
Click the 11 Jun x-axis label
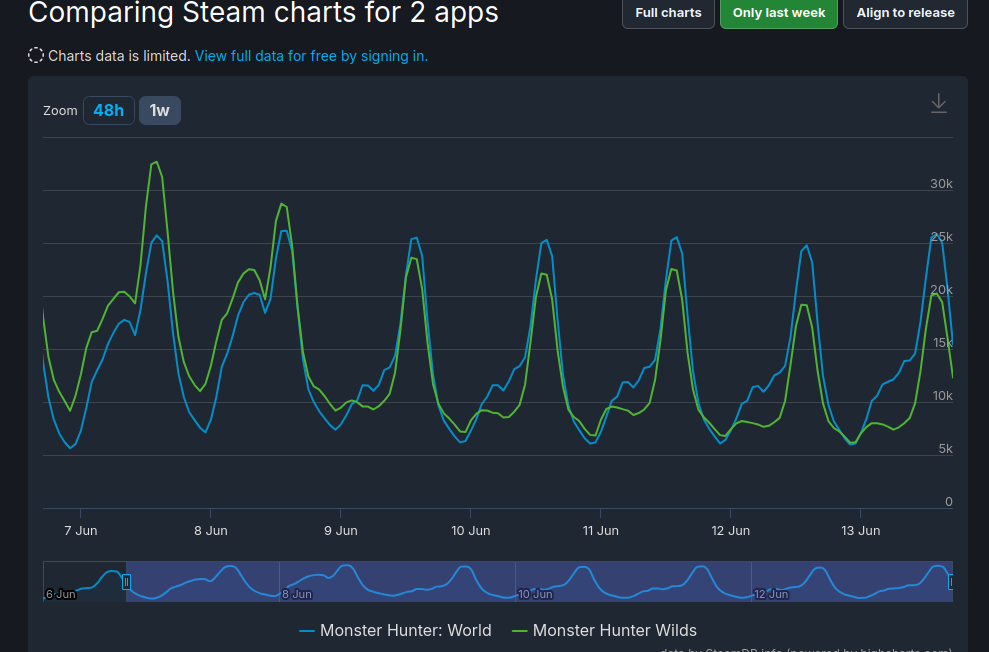600,530
